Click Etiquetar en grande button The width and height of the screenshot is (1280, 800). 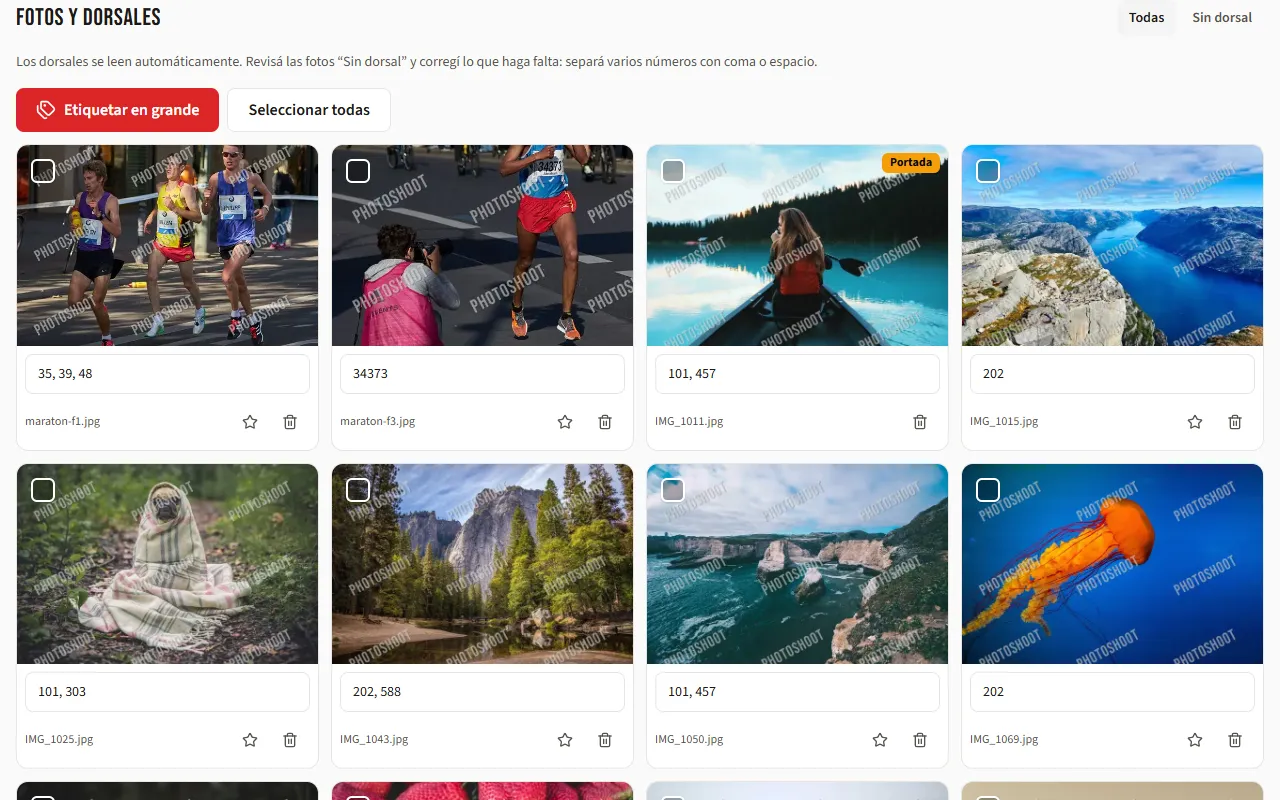pos(117,110)
